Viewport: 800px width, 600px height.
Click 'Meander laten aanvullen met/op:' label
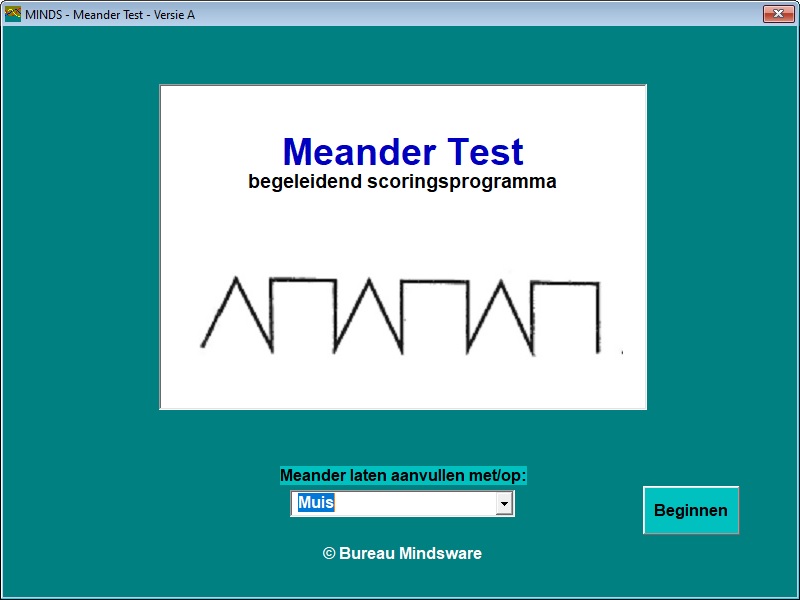[x=403, y=476]
